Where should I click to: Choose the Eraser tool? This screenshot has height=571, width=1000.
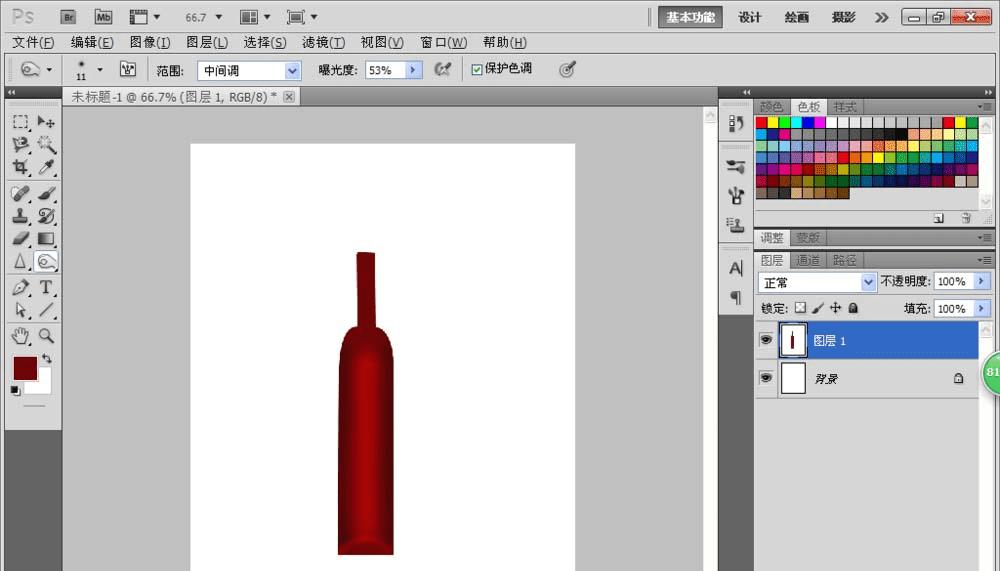tap(20, 238)
